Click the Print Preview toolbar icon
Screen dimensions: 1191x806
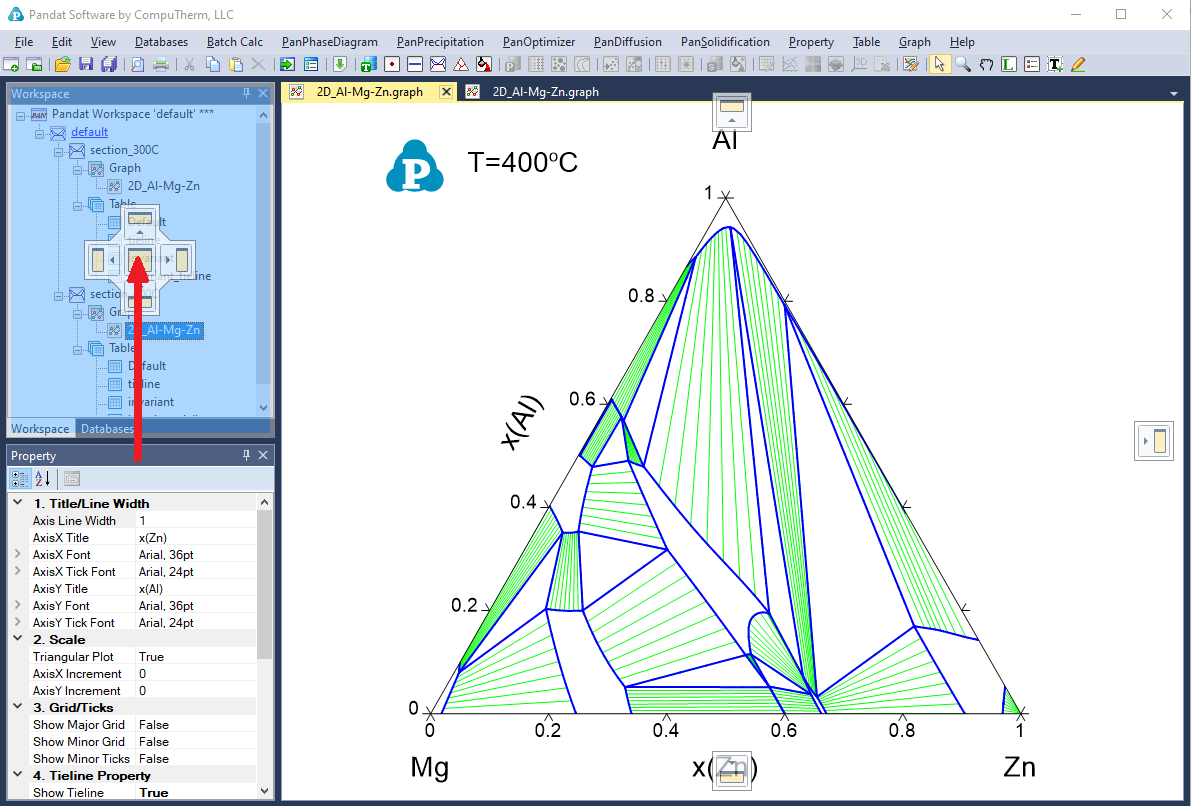point(137,64)
